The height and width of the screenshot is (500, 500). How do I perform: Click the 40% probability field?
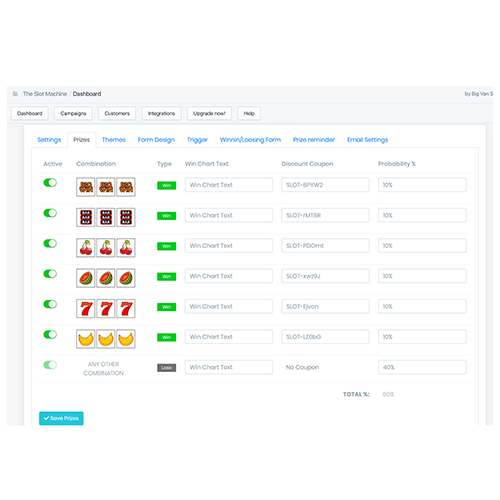[422, 367]
